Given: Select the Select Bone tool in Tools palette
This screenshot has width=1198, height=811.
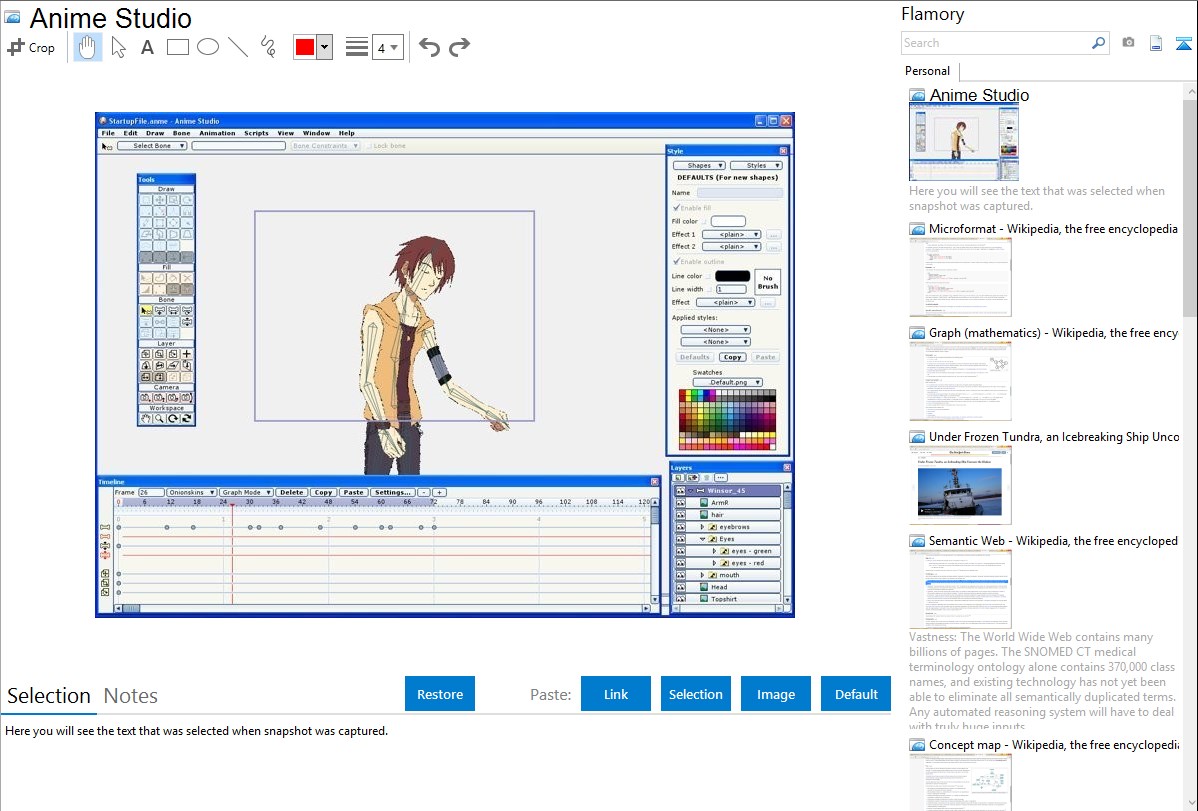Looking at the screenshot, I should pos(145,311).
